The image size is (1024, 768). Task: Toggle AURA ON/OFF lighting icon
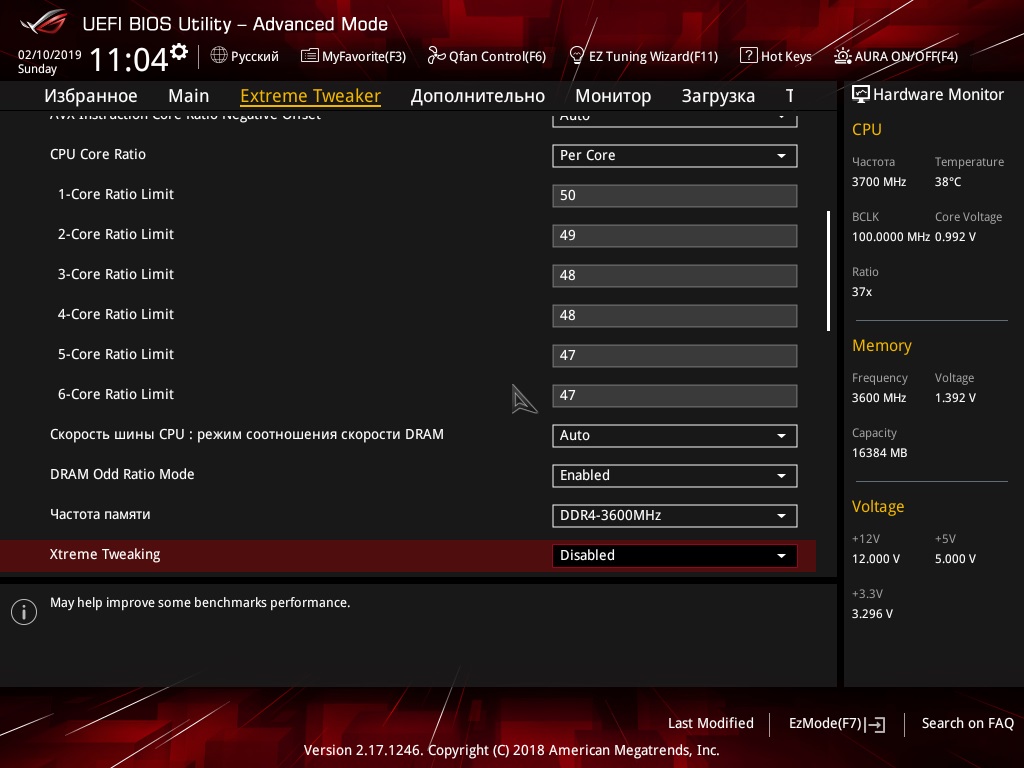tap(842, 56)
